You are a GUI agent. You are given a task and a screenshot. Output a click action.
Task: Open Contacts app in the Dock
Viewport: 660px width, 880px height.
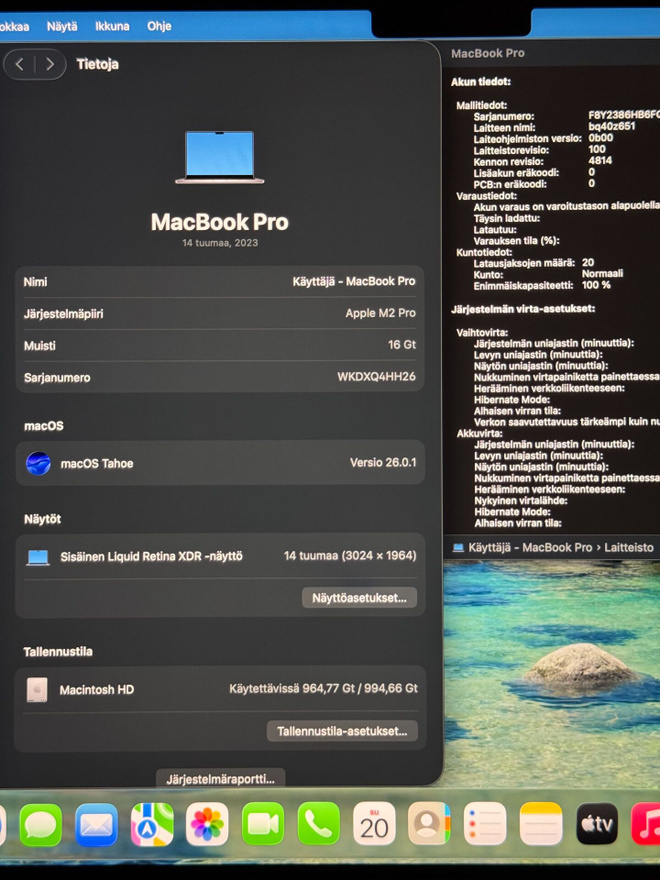(x=429, y=823)
